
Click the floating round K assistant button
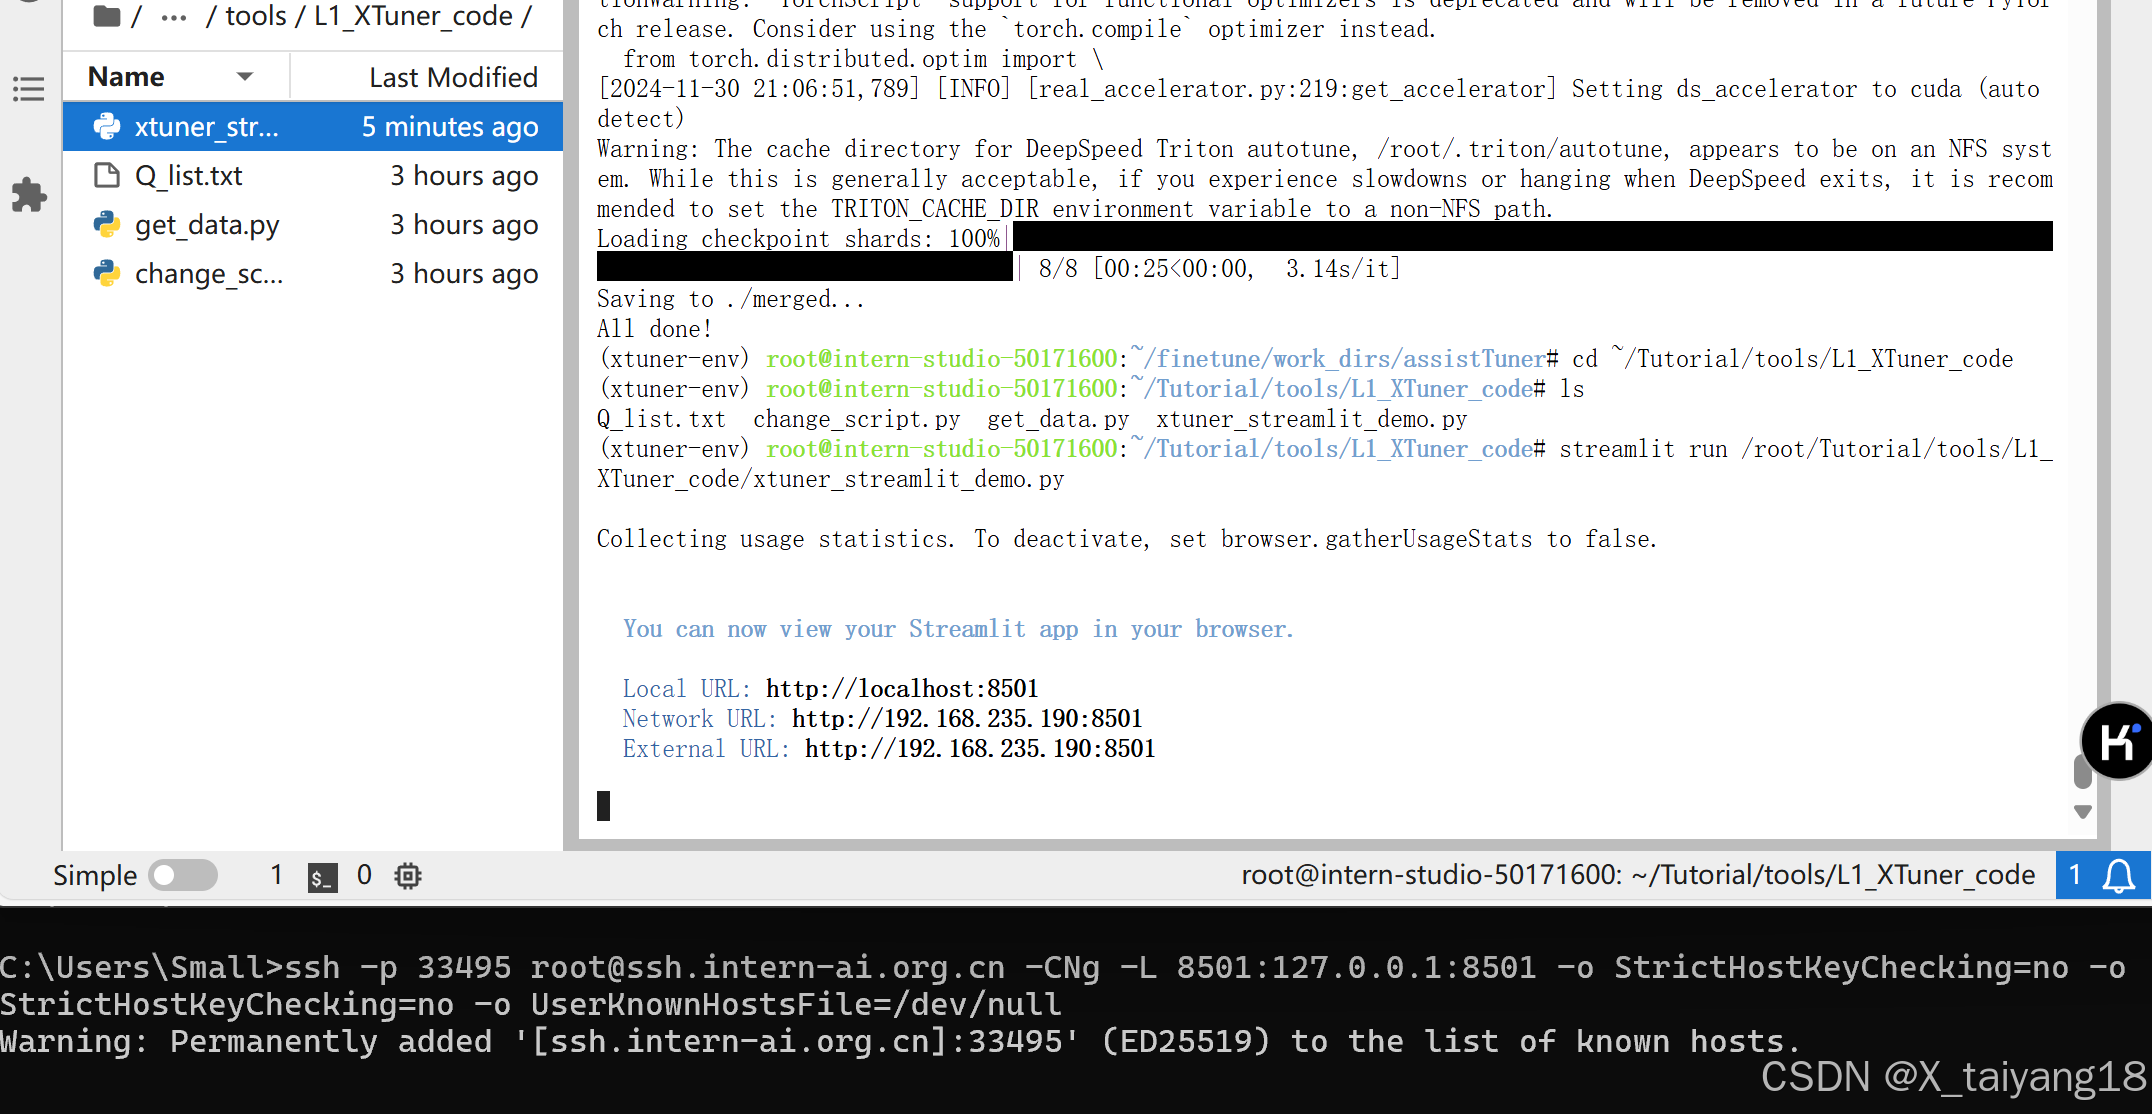coord(2116,742)
